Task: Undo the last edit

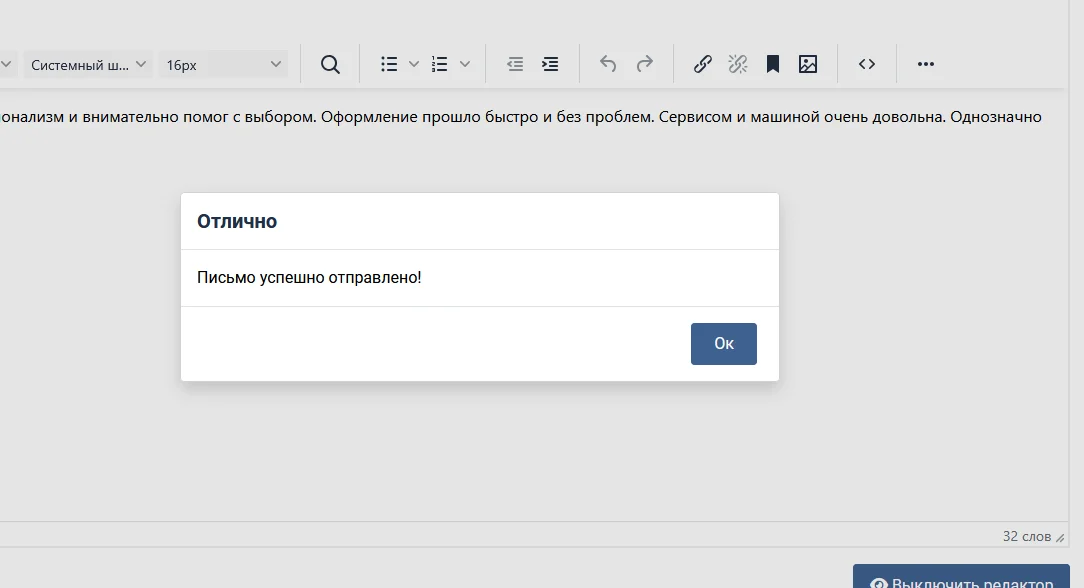Action: 608,64
